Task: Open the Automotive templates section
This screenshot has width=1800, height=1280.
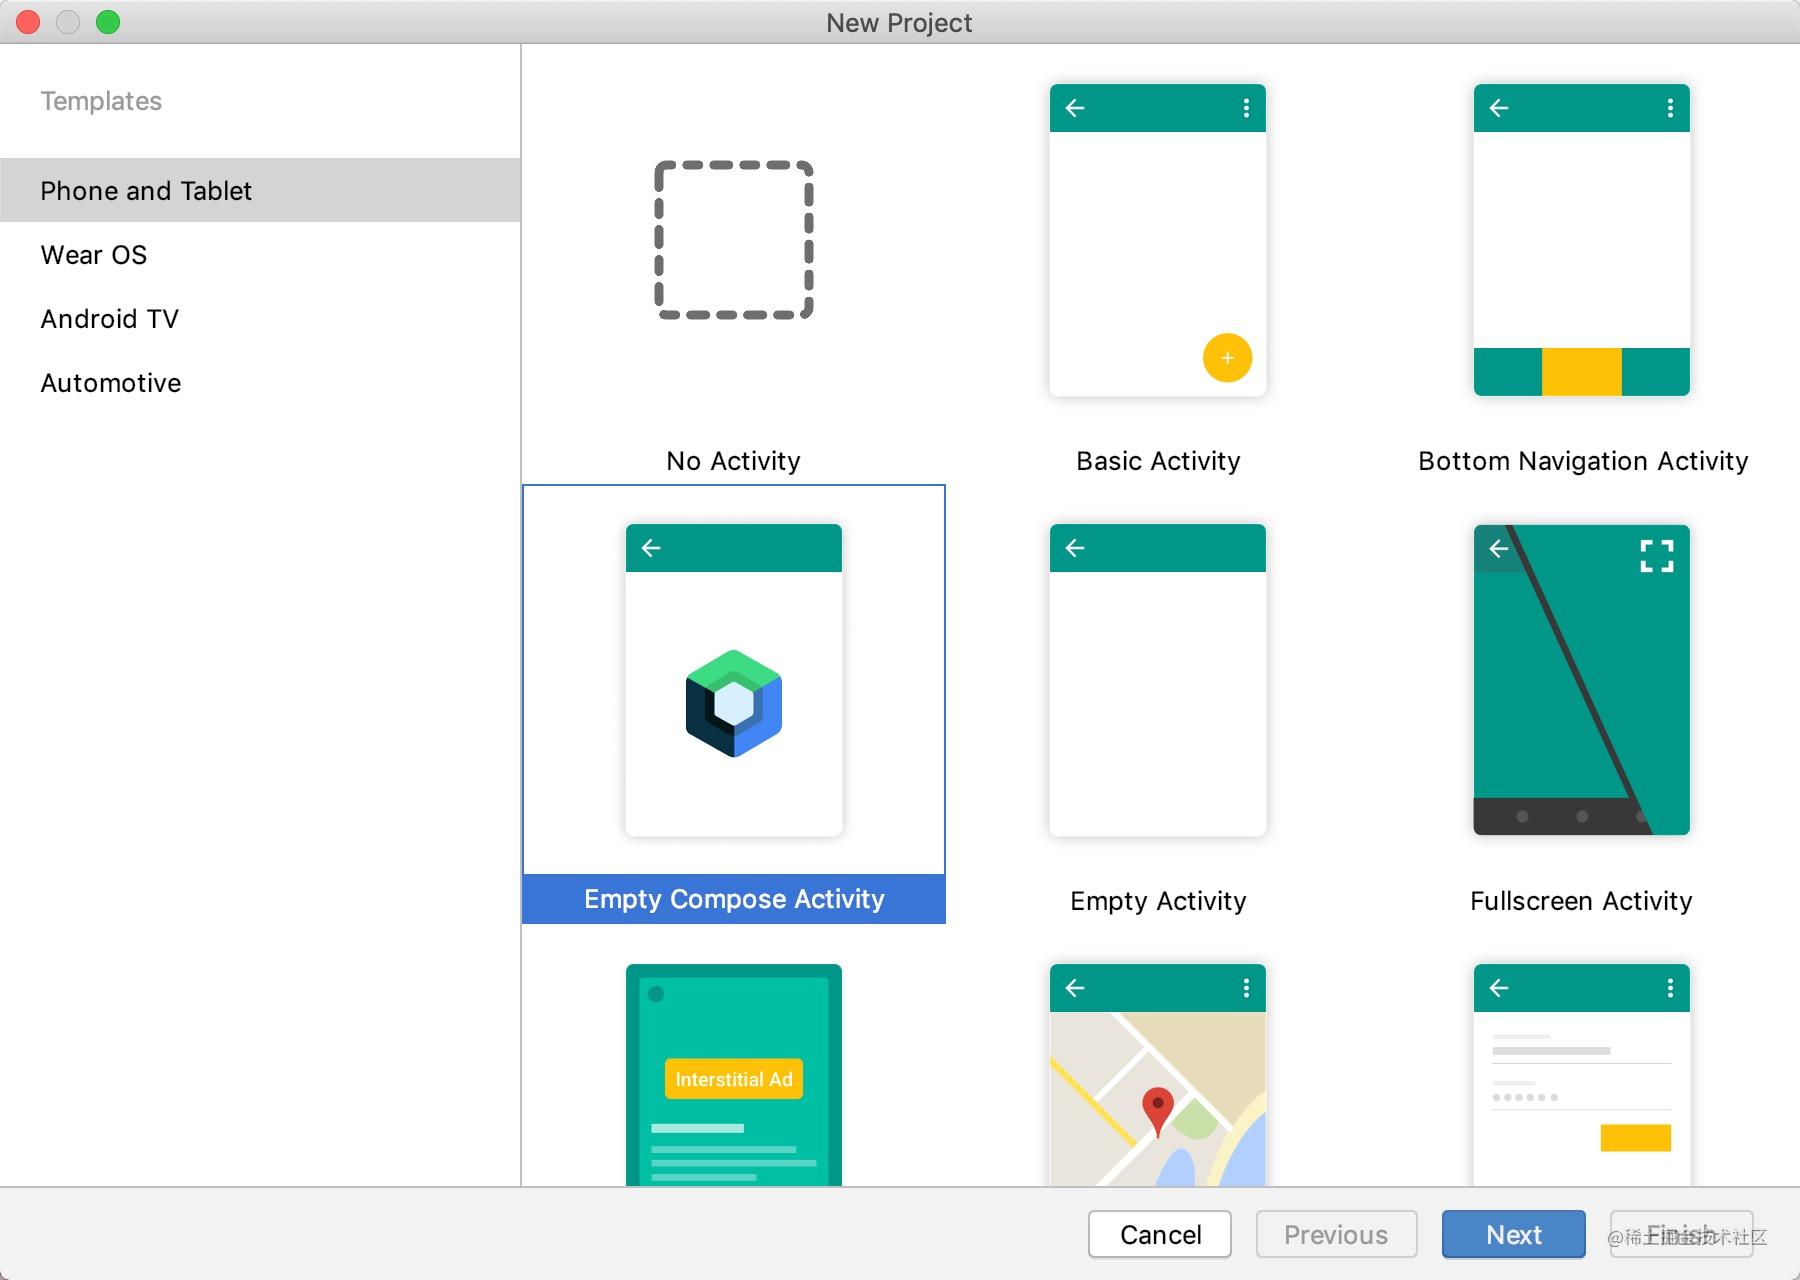Action: 110,382
